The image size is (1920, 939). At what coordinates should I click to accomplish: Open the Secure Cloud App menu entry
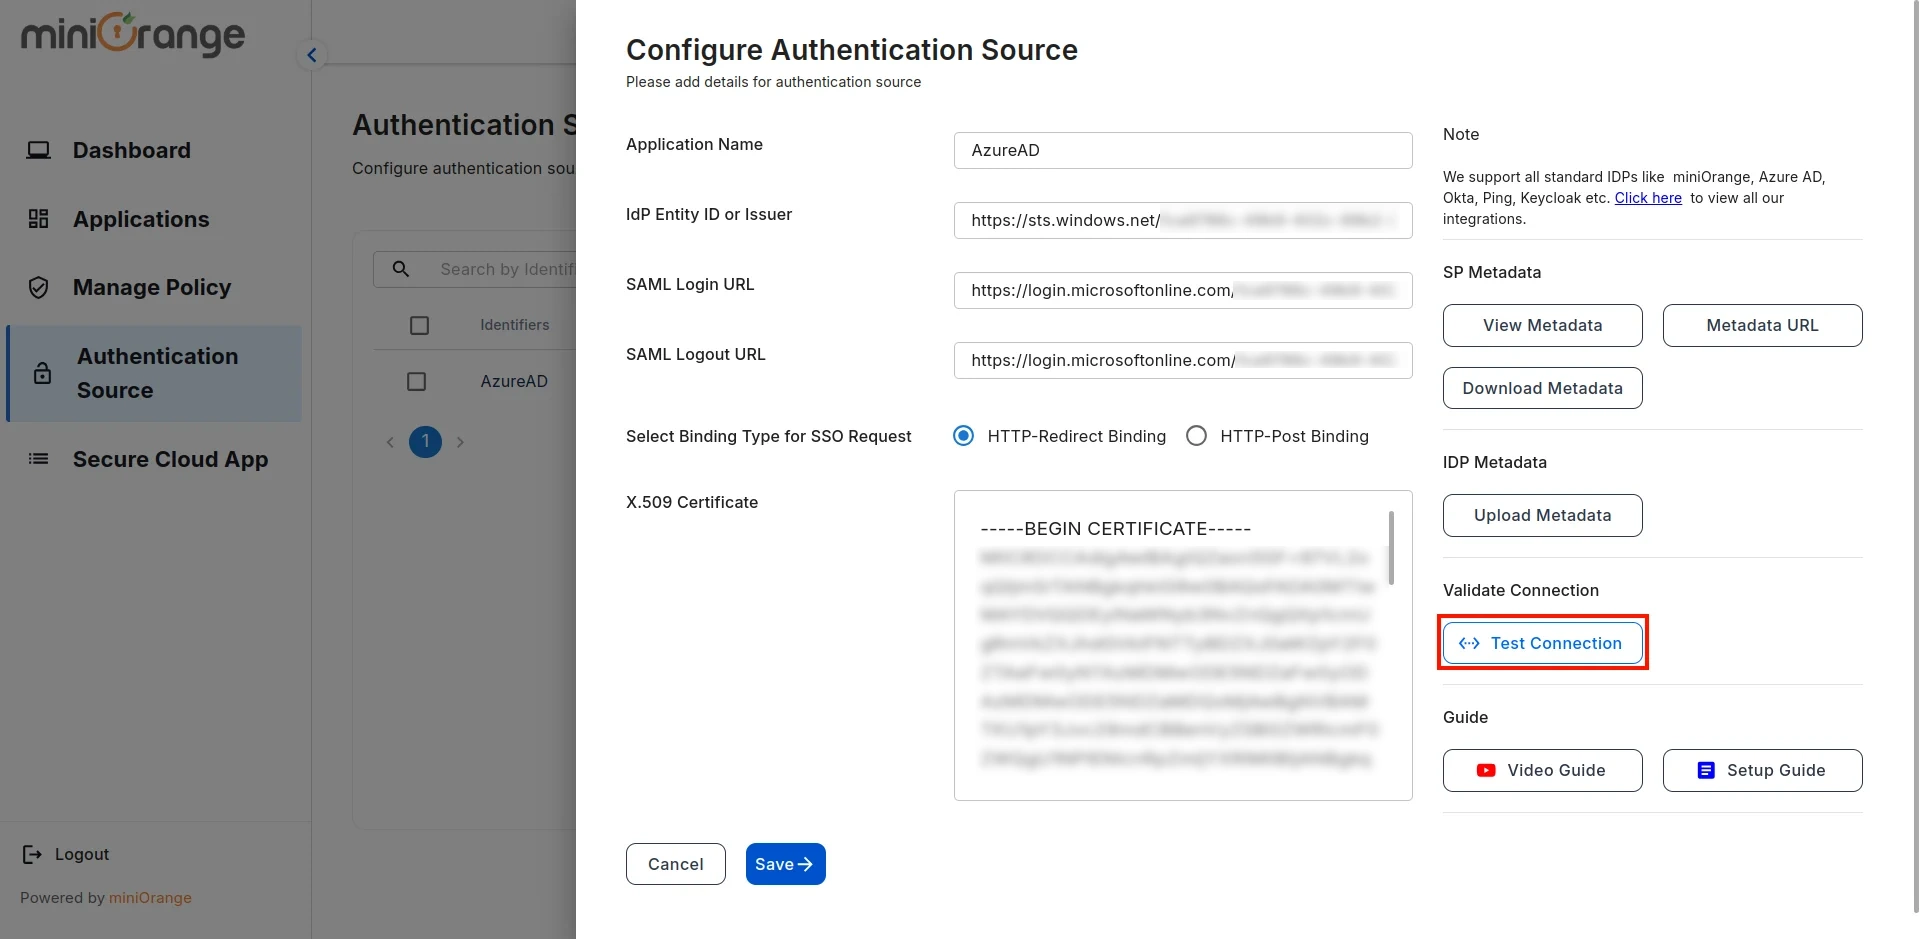171,459
